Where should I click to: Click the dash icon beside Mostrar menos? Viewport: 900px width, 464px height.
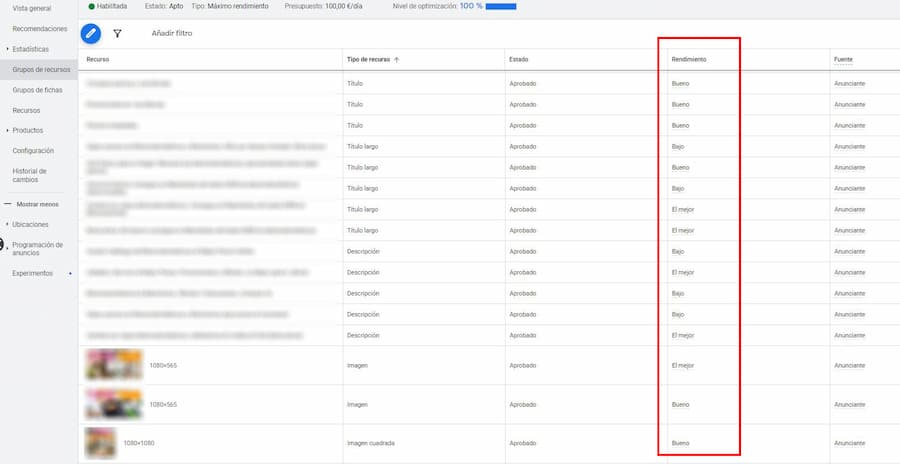point(8,204)
